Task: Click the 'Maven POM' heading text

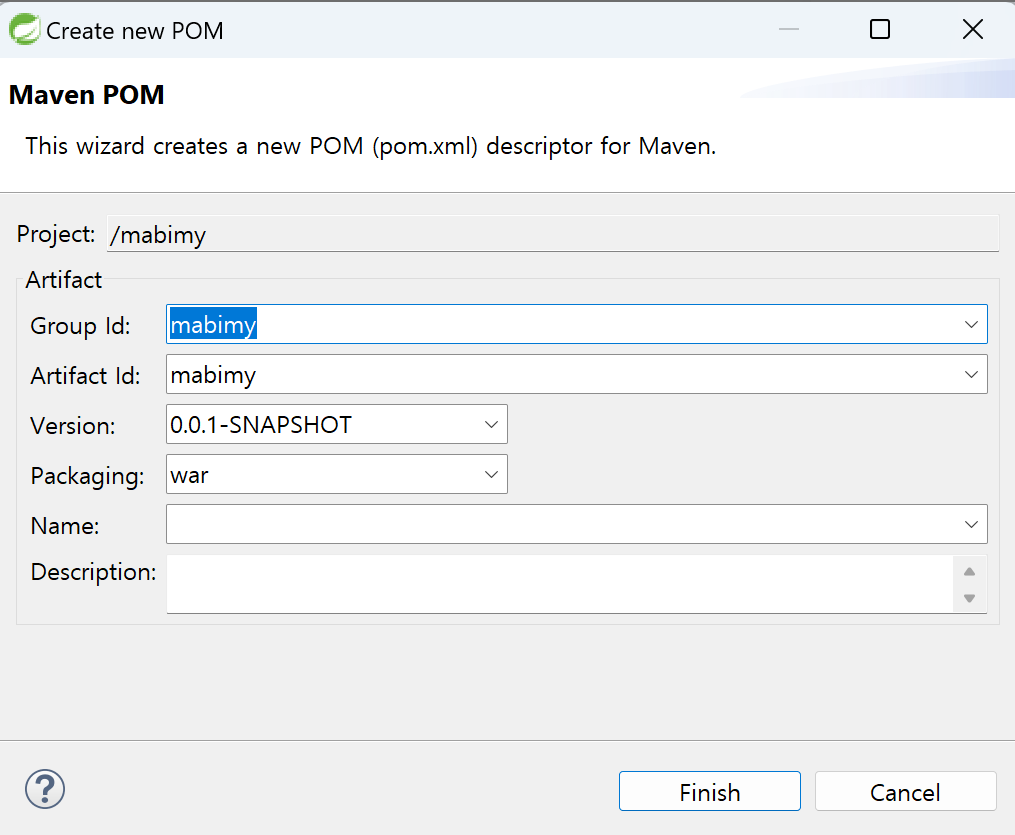Action: click(x=87, y=95)
